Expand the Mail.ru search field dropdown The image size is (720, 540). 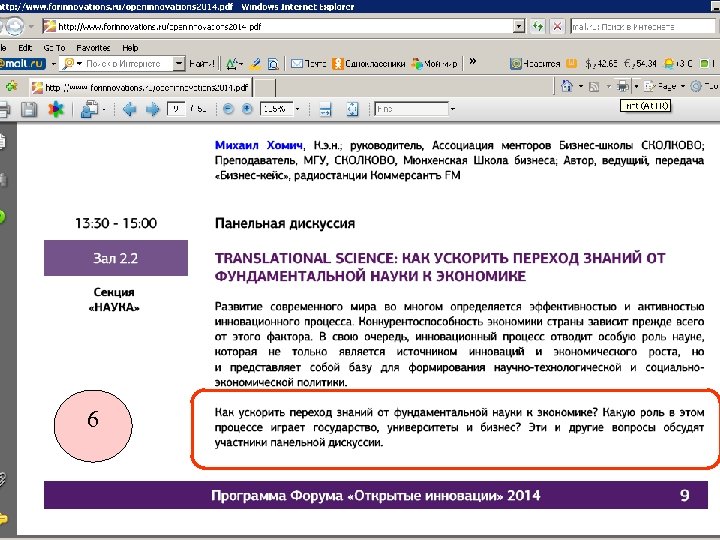click(179, 64)
